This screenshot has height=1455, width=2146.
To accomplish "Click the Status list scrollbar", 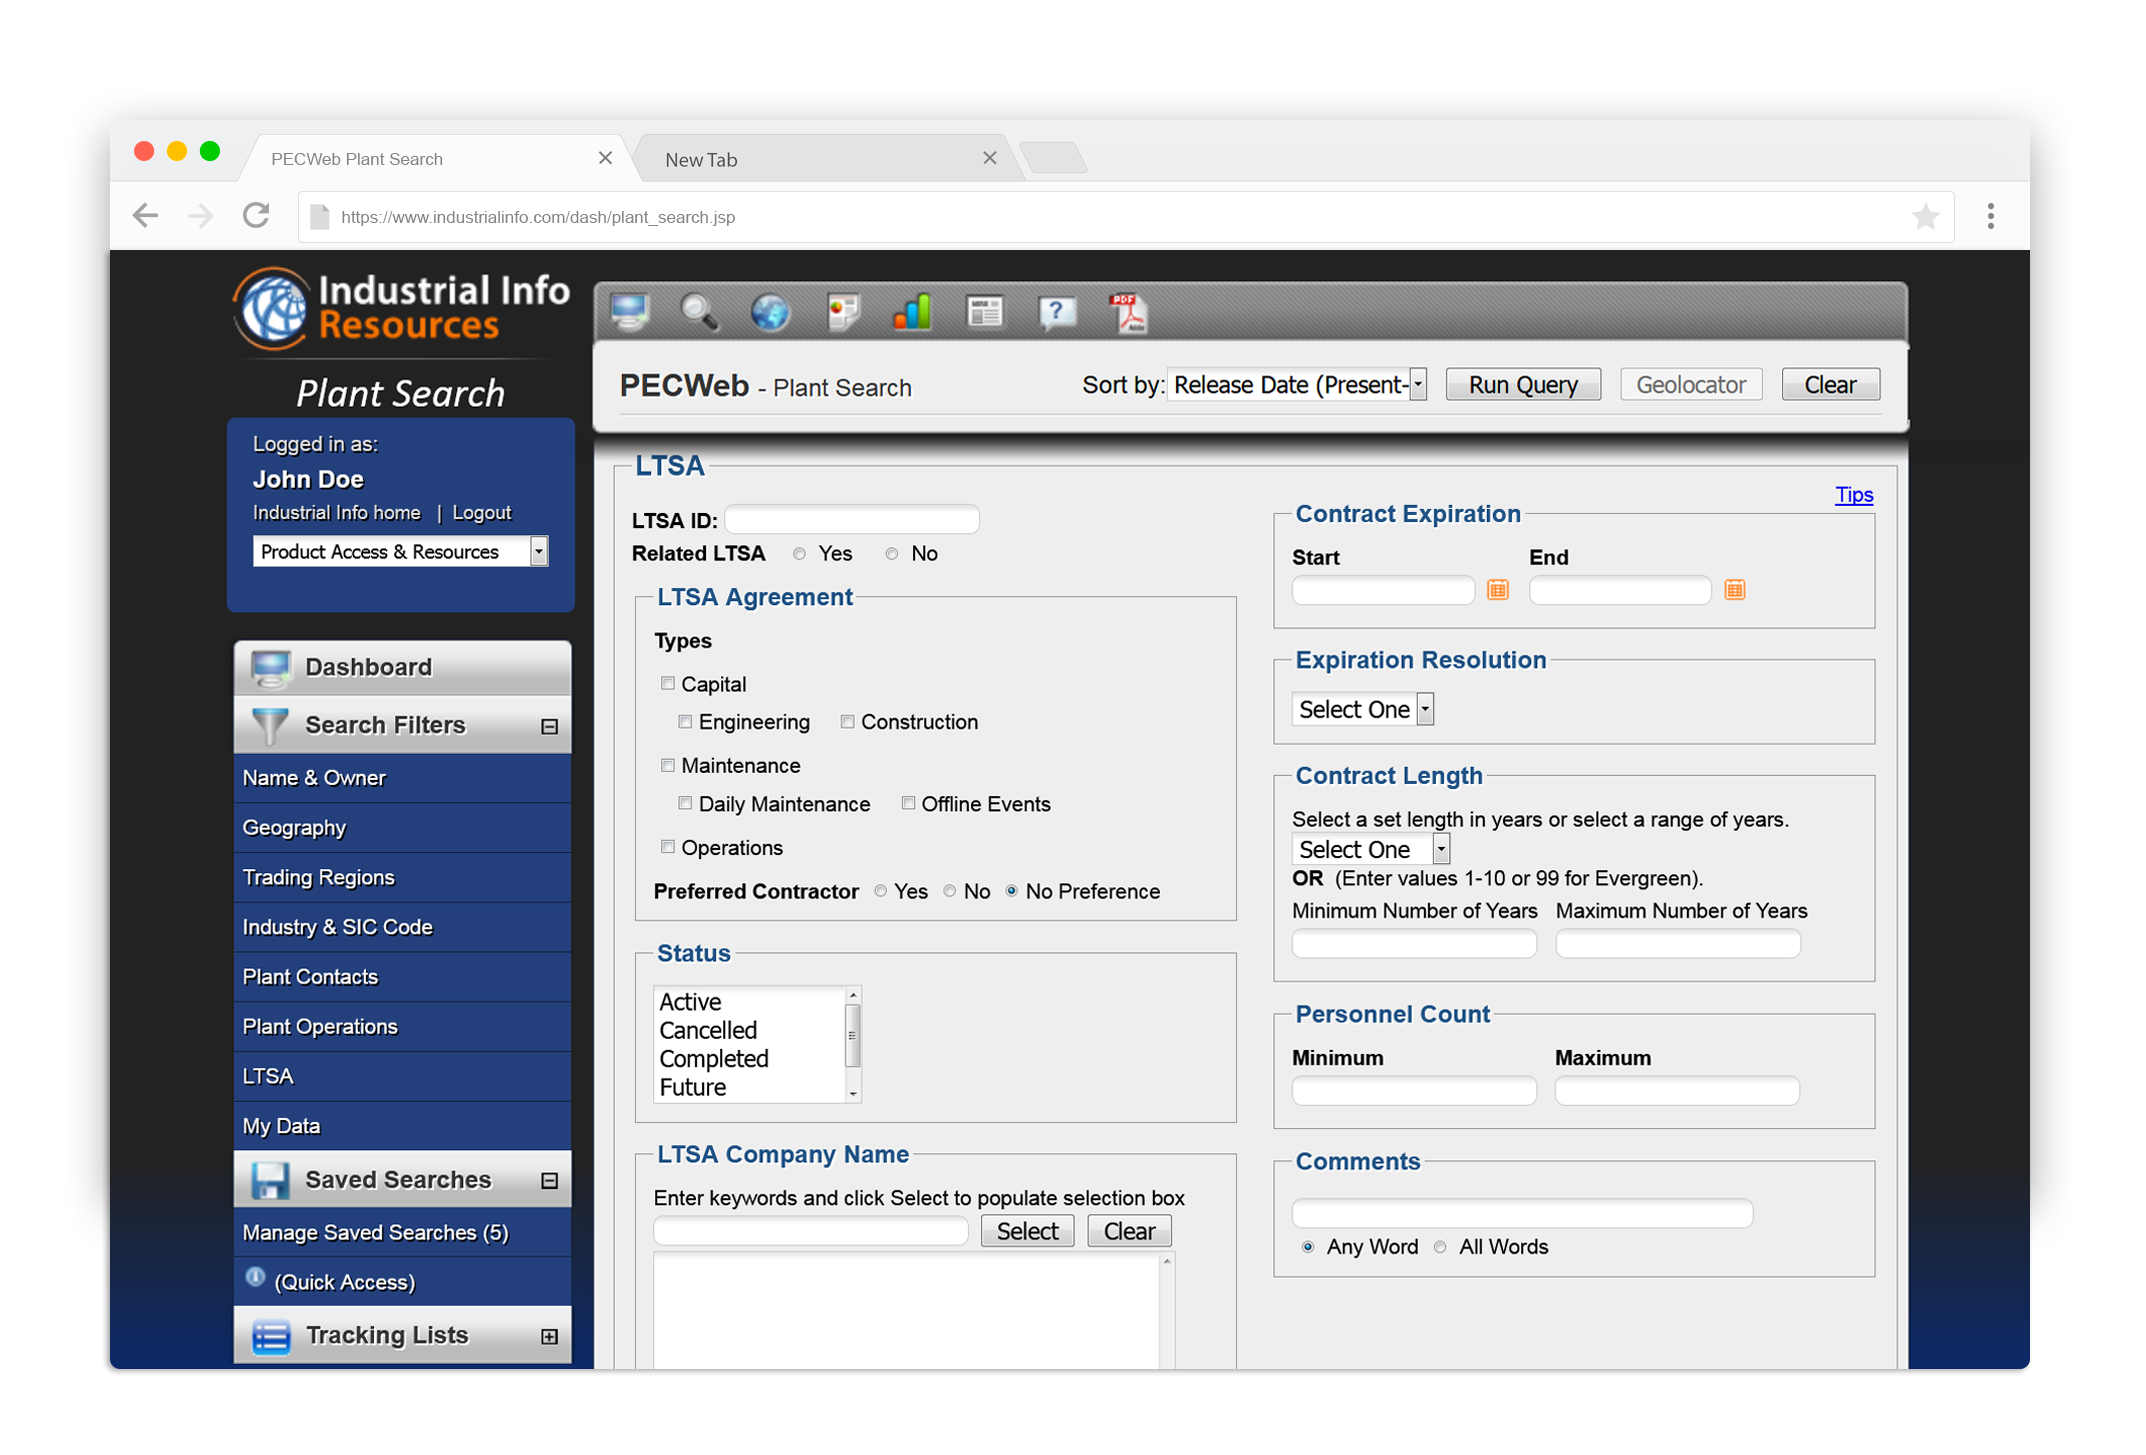I will (853, 1044).
